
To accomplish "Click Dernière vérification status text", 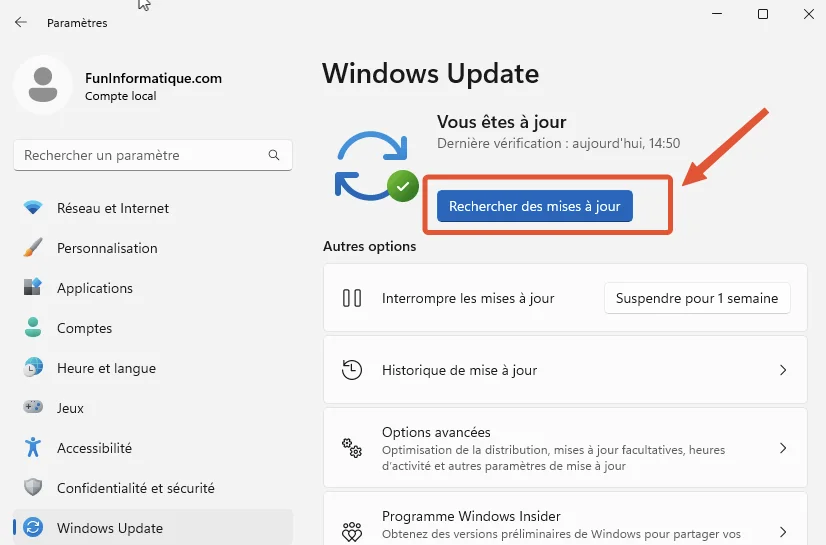I will tap(558, 143).
